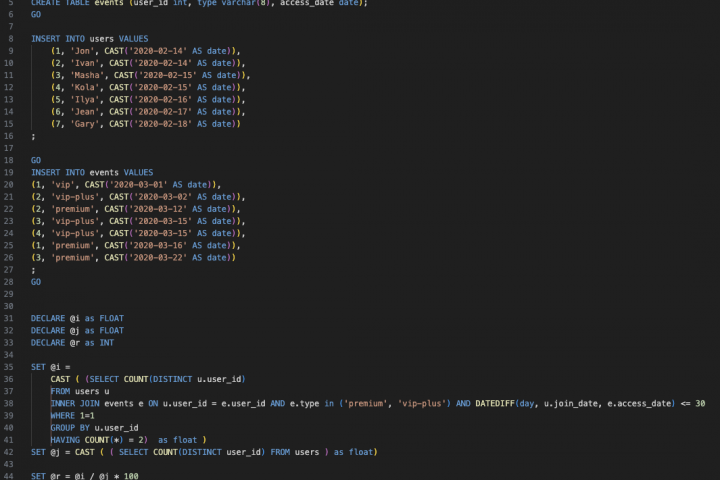Click the GROUP BY u.user_id line
The image size is (720, 480).
[95, 428]
